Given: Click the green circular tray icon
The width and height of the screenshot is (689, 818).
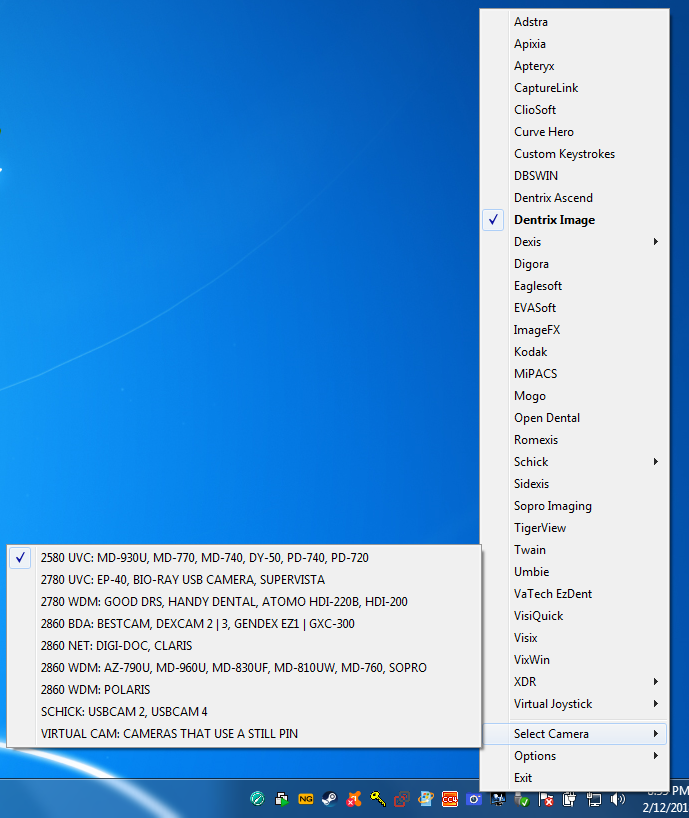Looking at the screenshot, I should 257,799.
